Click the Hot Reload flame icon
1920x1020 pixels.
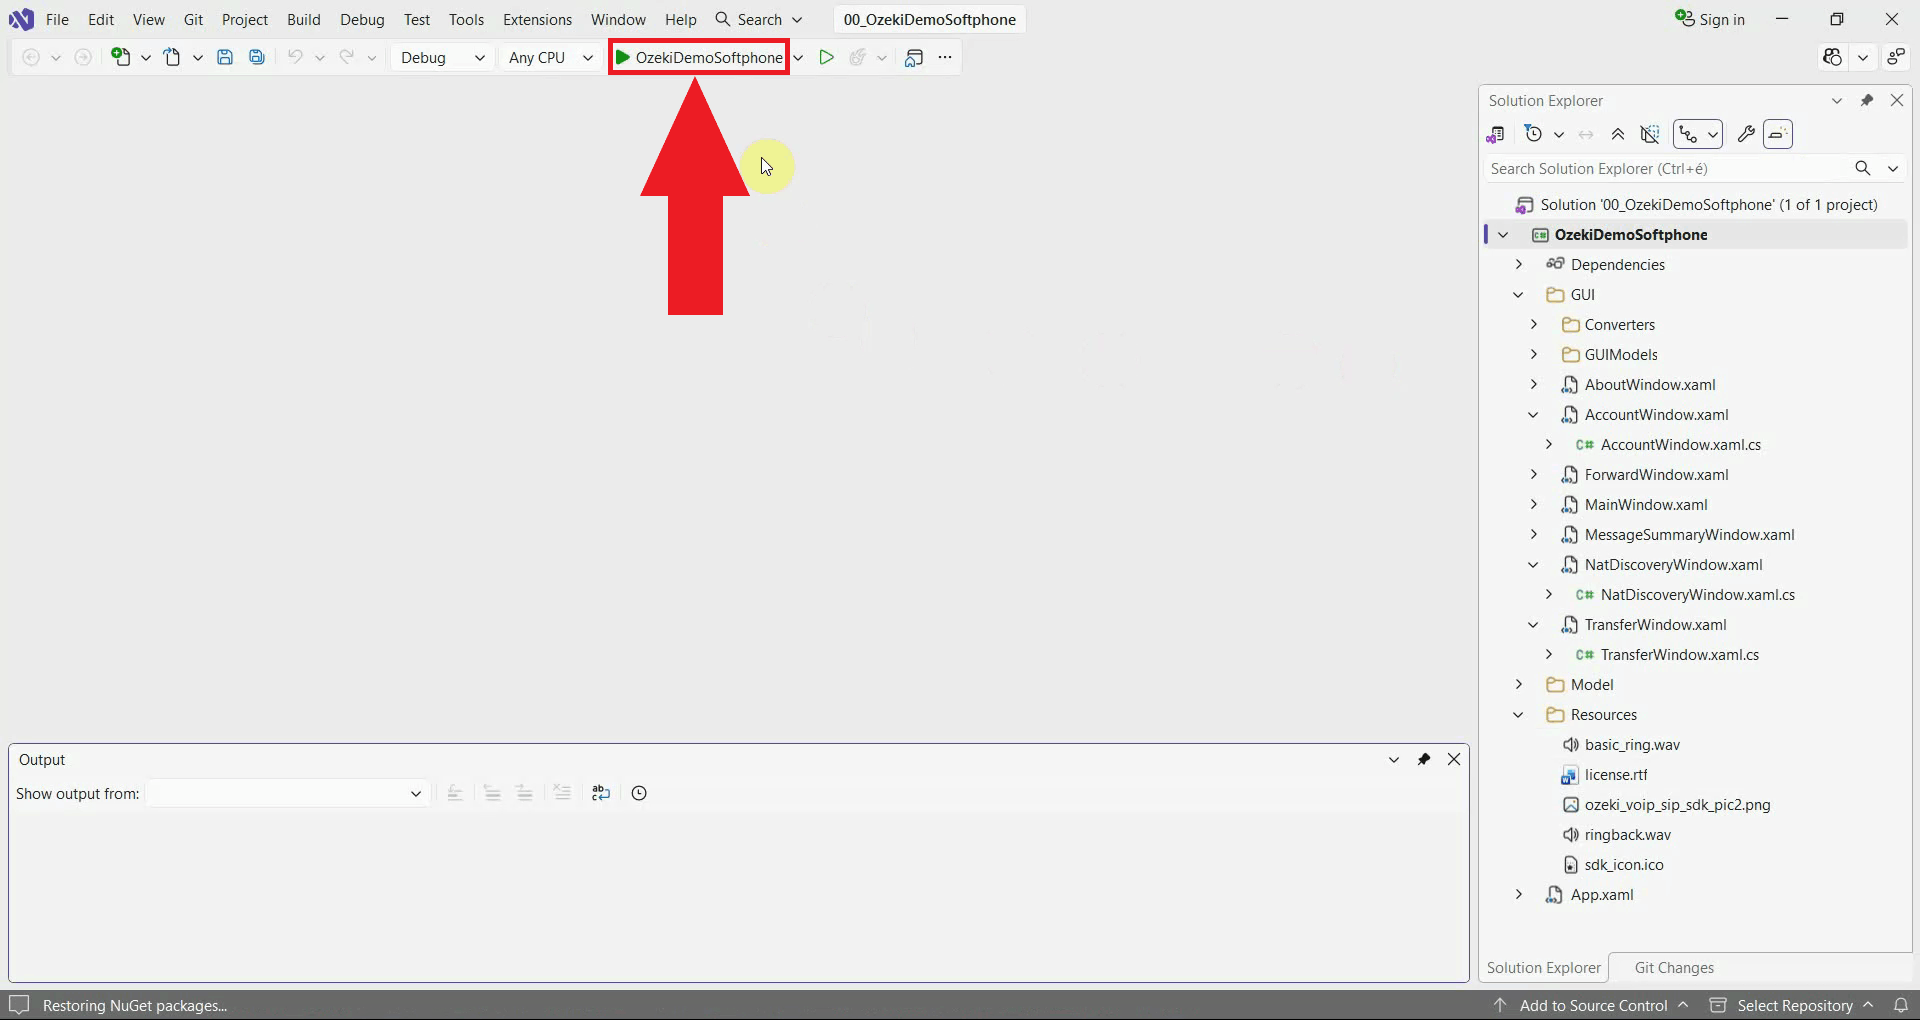tap(858, 57)
